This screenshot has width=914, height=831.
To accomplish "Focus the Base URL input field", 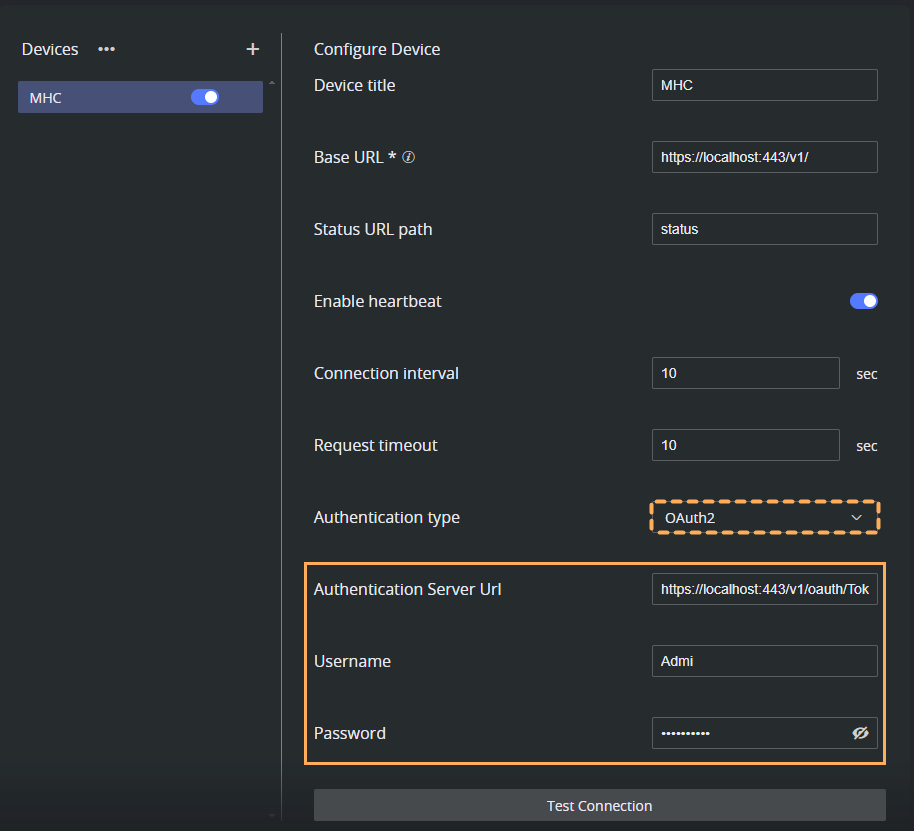I will 764,157.
